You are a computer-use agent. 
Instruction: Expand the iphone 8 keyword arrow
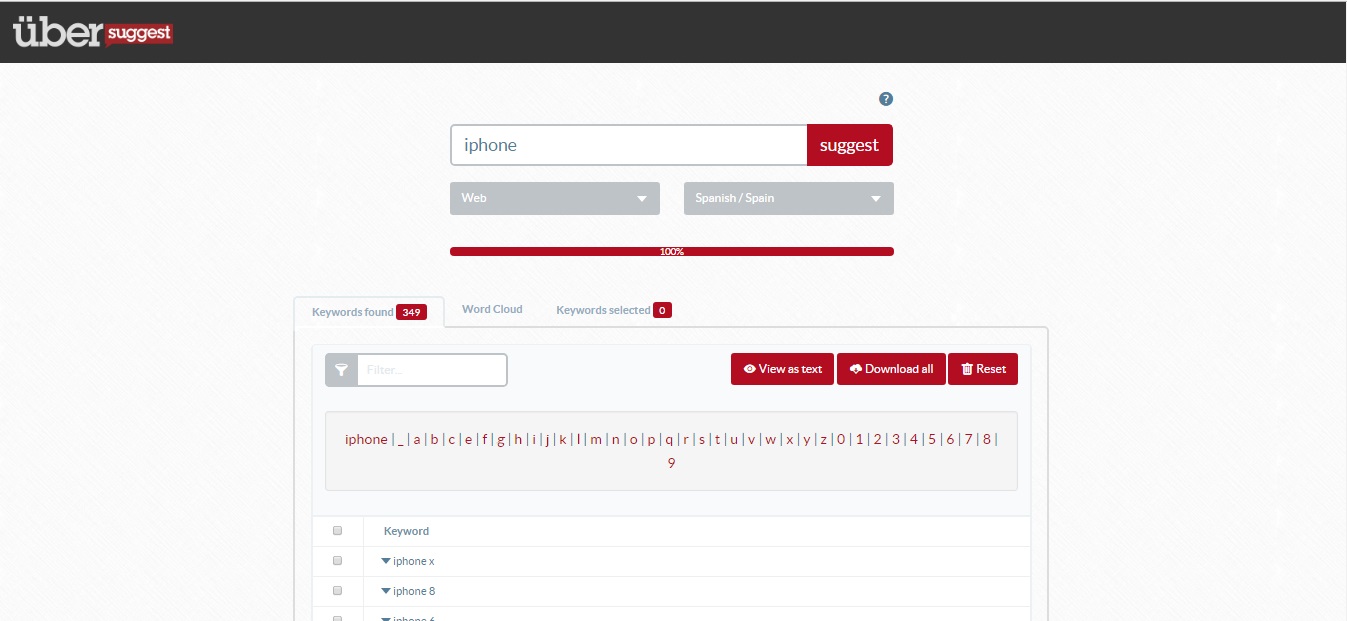pyautogui.click(x=386, y=591)
